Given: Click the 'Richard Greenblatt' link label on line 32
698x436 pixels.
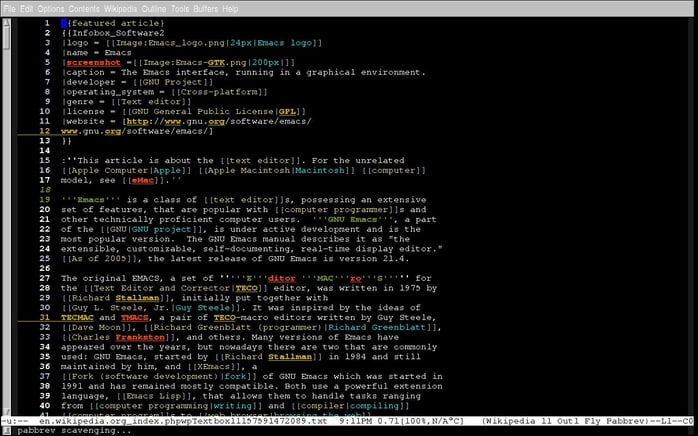Looking at the screenshot, I should point(377,327).
